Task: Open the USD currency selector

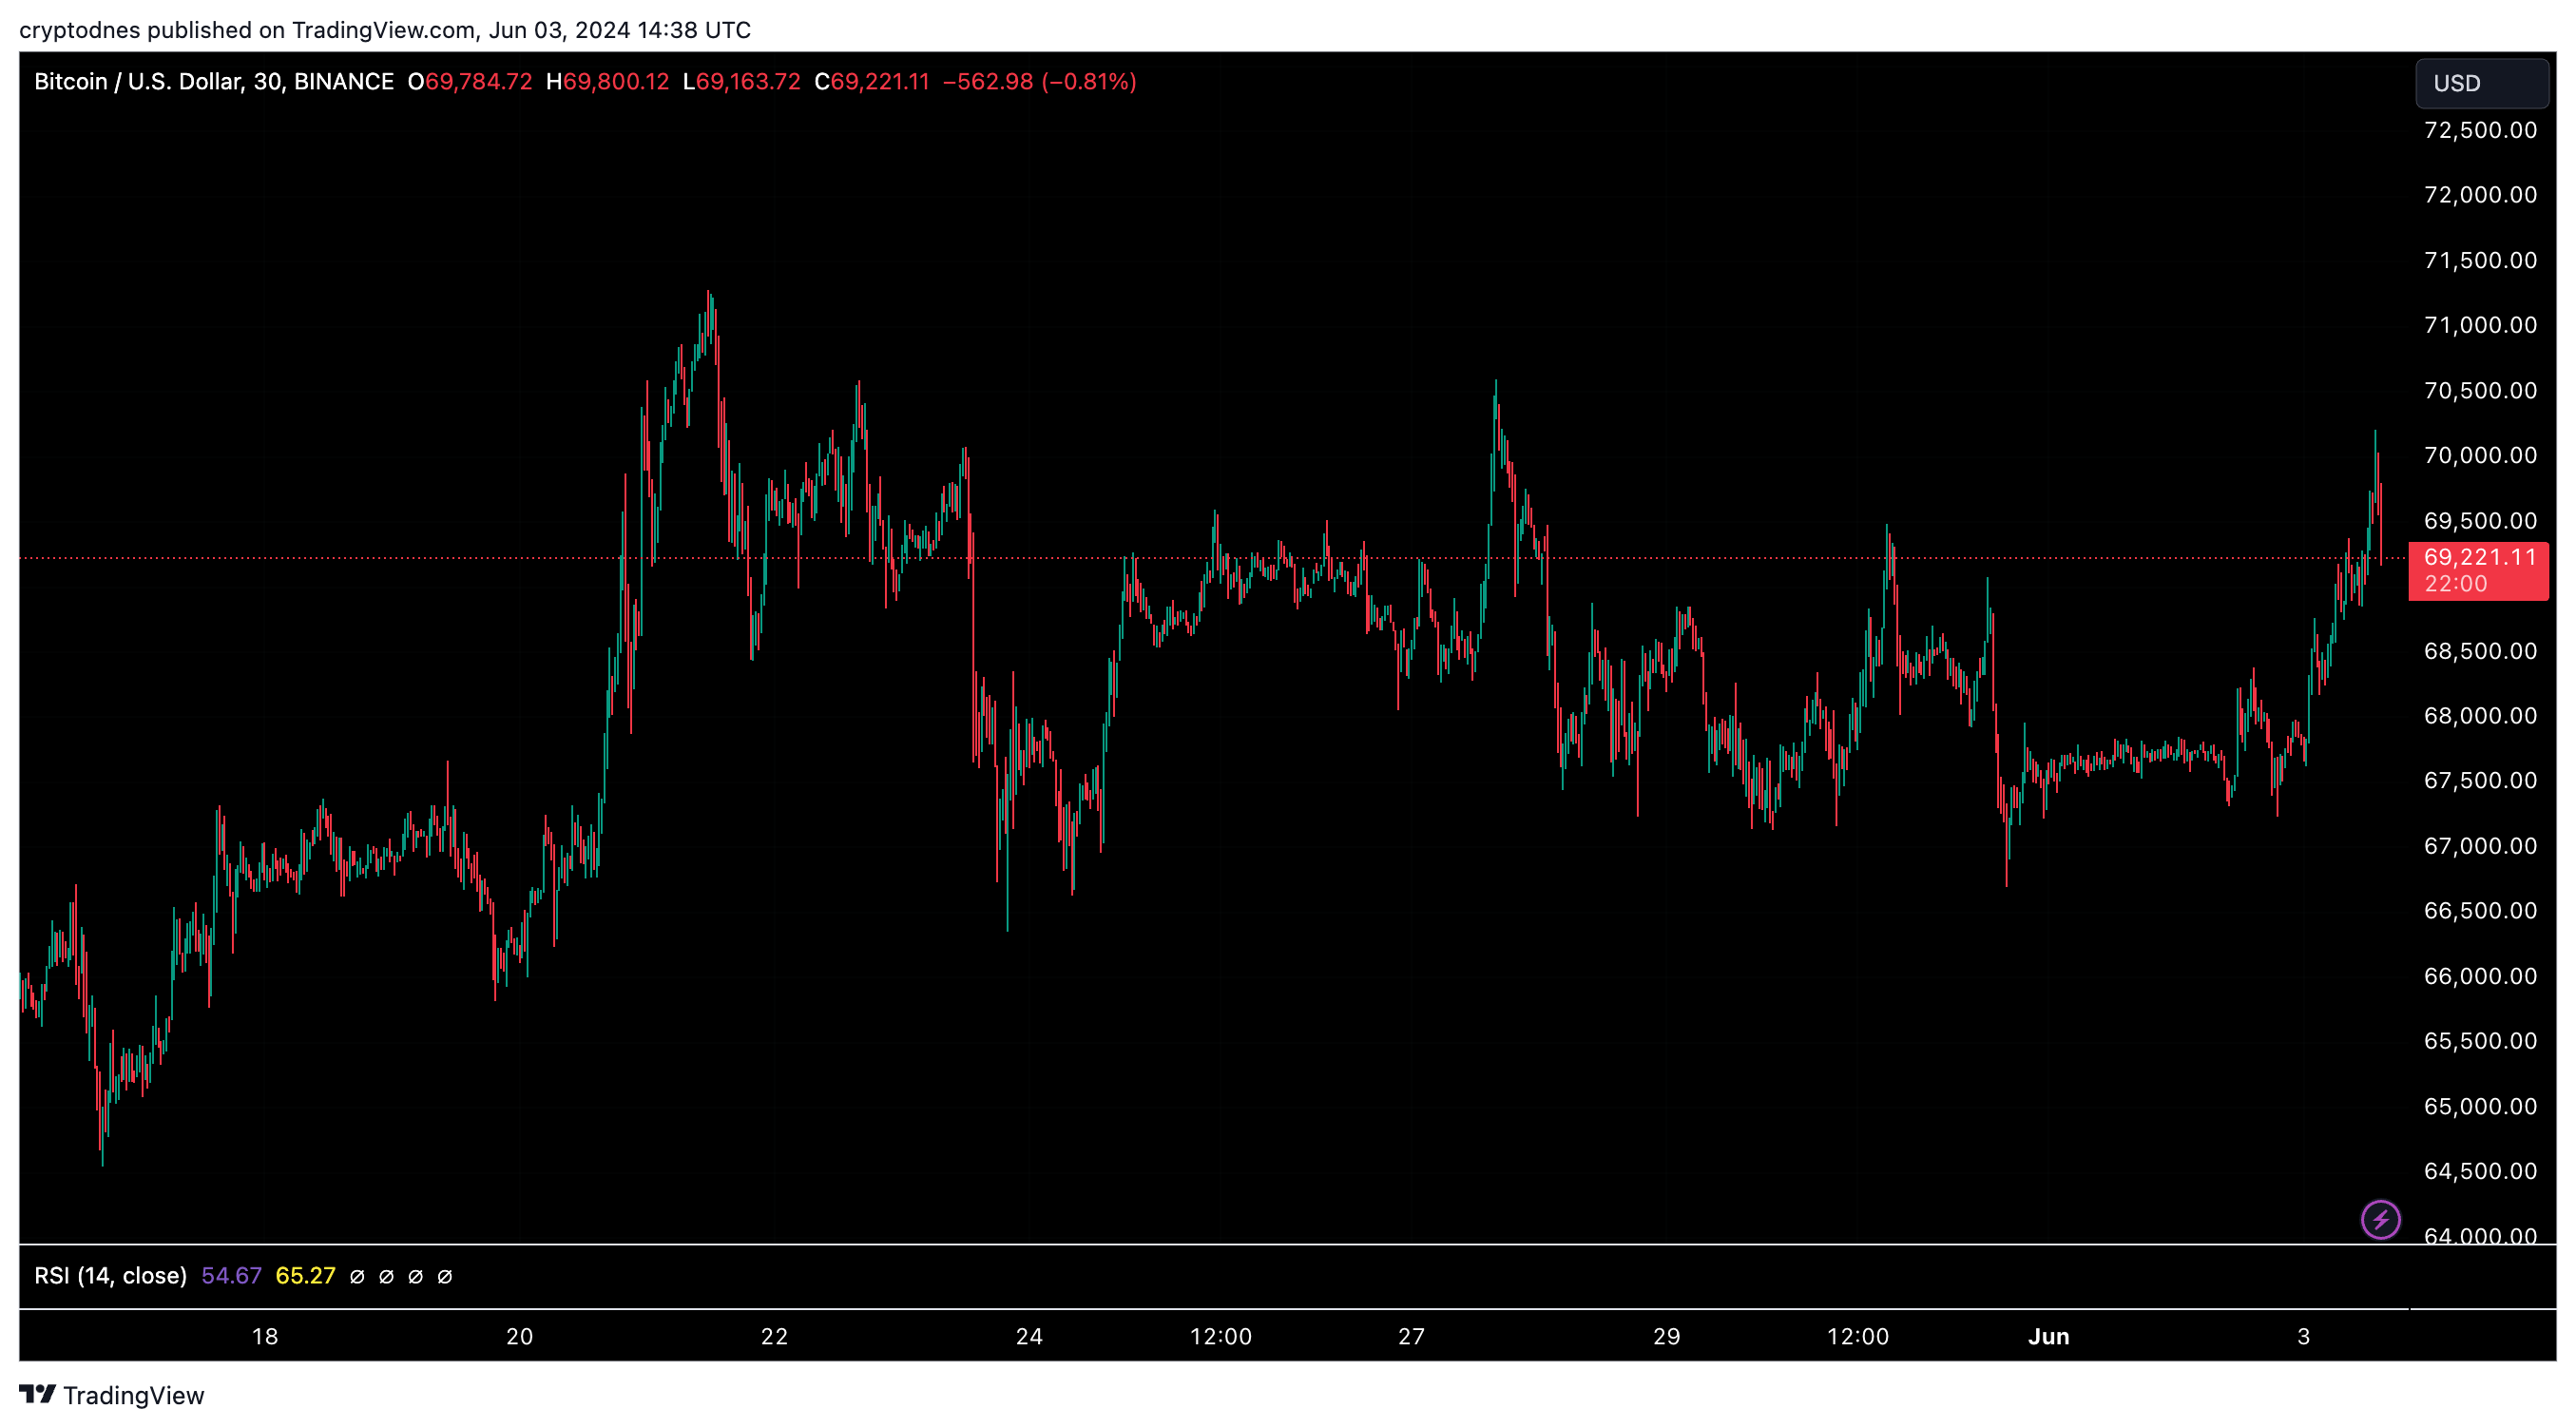Action: [2481, 83]
